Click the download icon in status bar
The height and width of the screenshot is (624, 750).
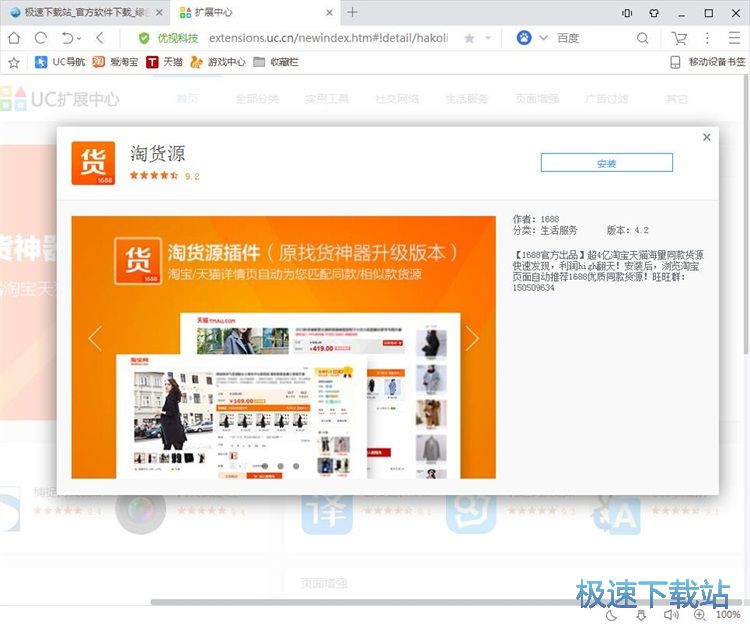tap(641, 615)
